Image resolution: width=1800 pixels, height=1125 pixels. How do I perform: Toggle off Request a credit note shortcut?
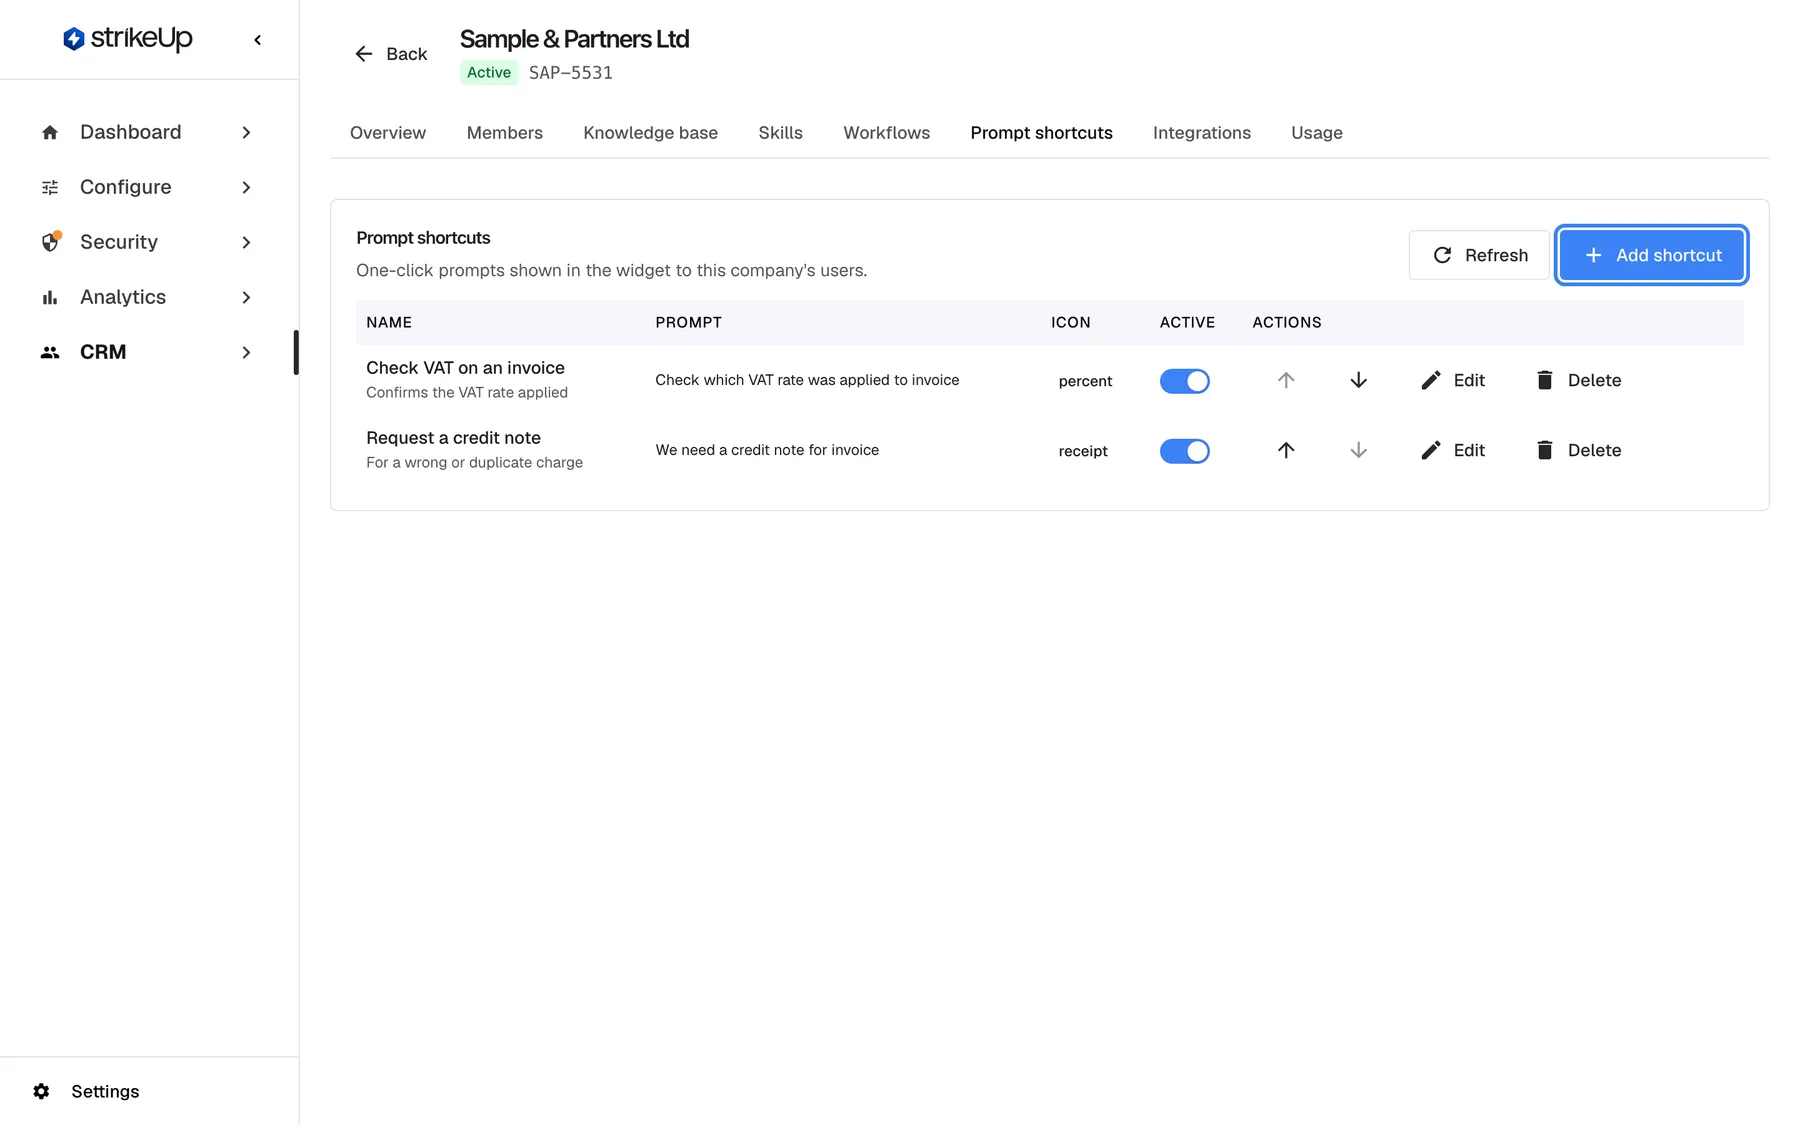tap(1185, 451)
